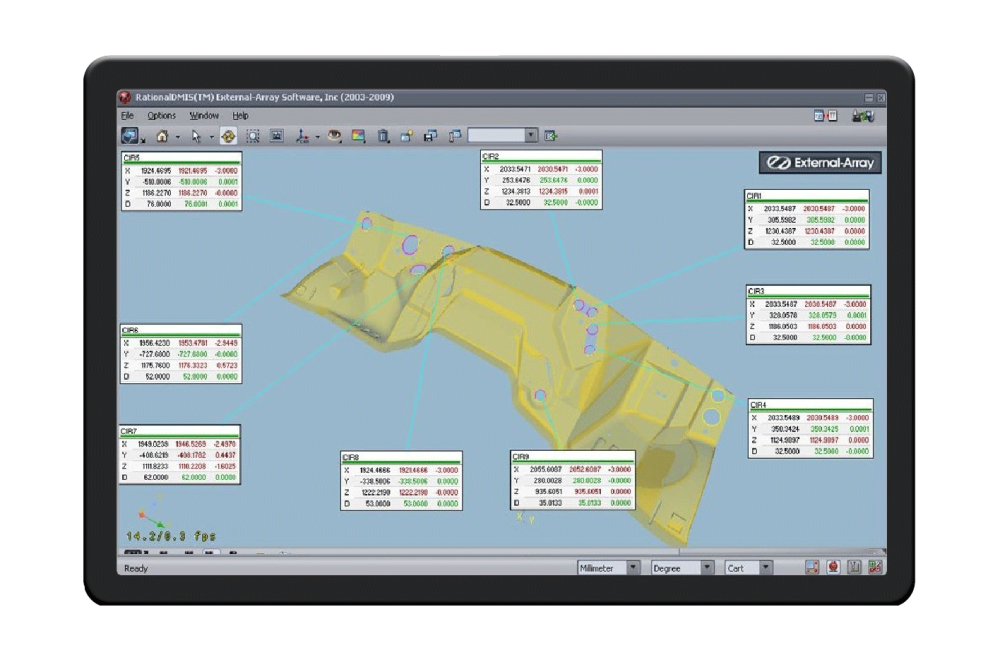Image resolution: width=1000 pixels, height=662 pixels.
Task: Toggle the eye visibility icon
Action: [x=334, y=136]
